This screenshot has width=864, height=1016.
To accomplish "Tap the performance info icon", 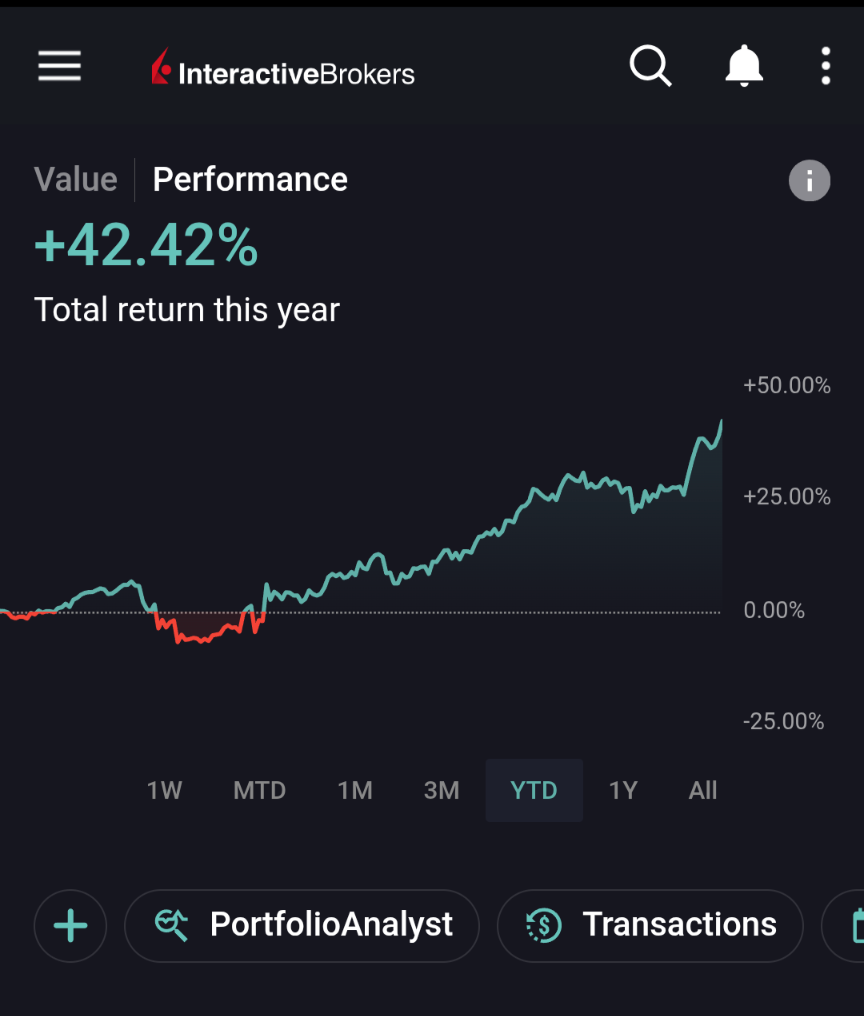I will [x=809, y=181].
